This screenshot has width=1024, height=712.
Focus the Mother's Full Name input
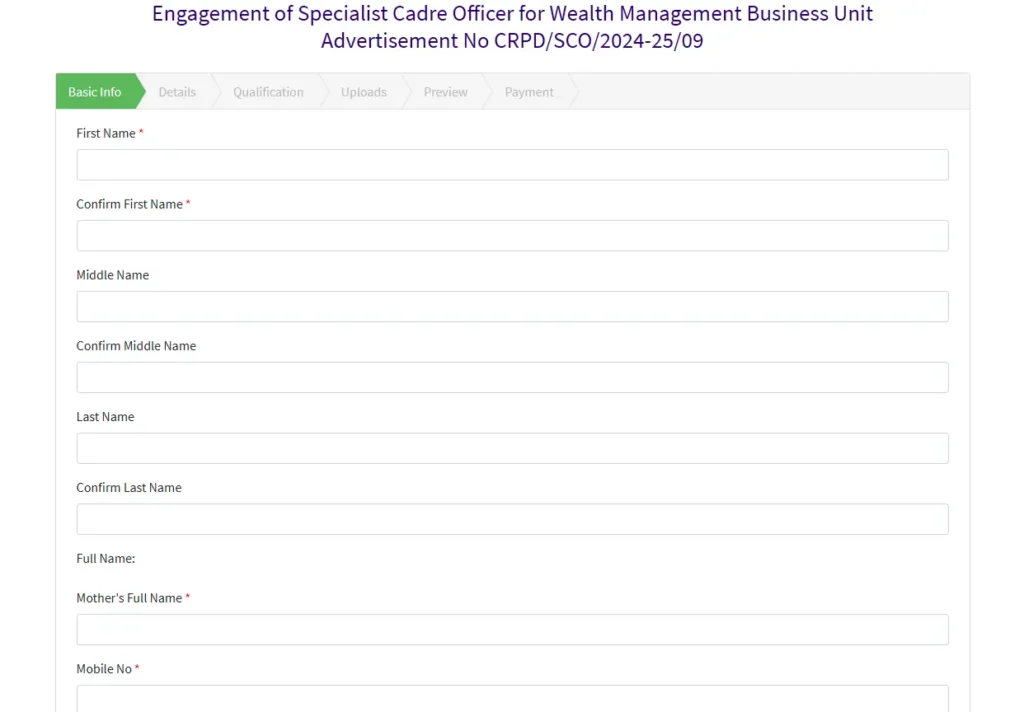click(x=512, y=630)
